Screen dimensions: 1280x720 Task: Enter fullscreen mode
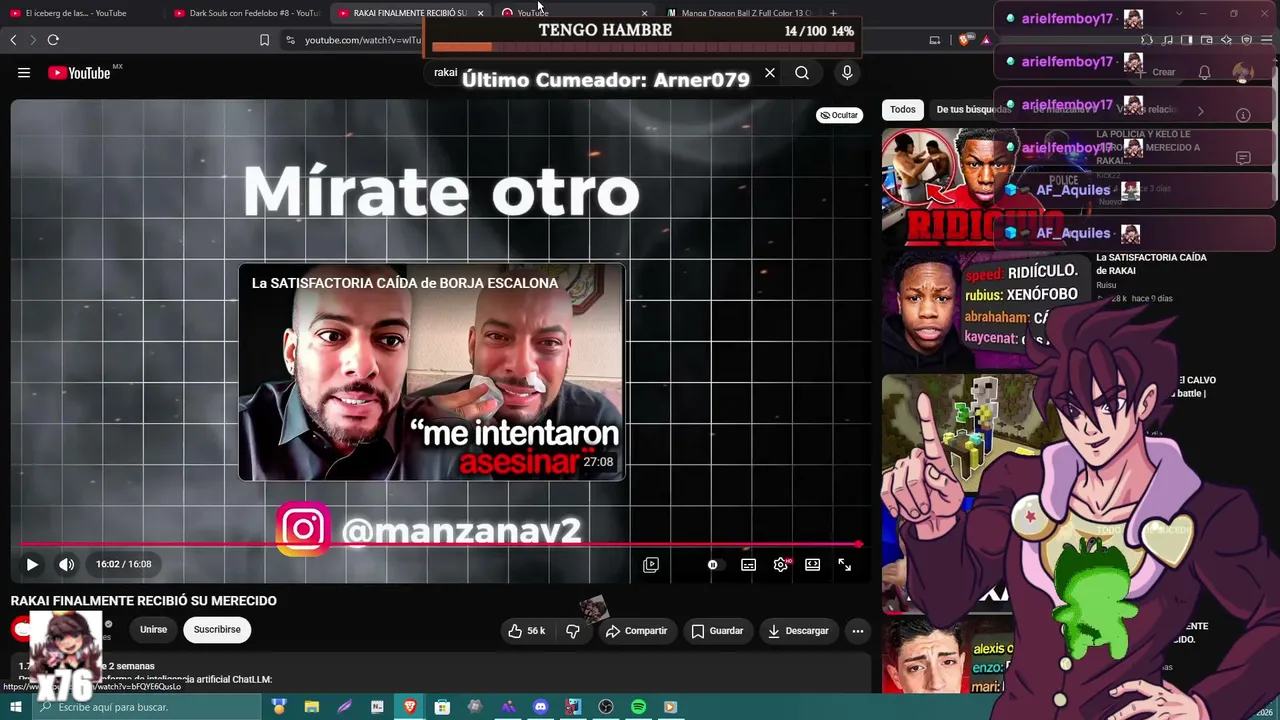845,565
